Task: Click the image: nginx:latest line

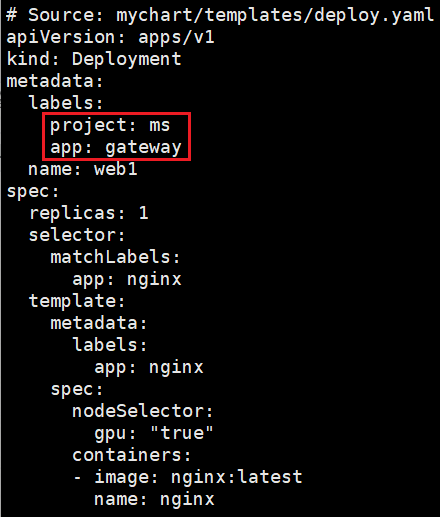Action: (x=188, y=477)
